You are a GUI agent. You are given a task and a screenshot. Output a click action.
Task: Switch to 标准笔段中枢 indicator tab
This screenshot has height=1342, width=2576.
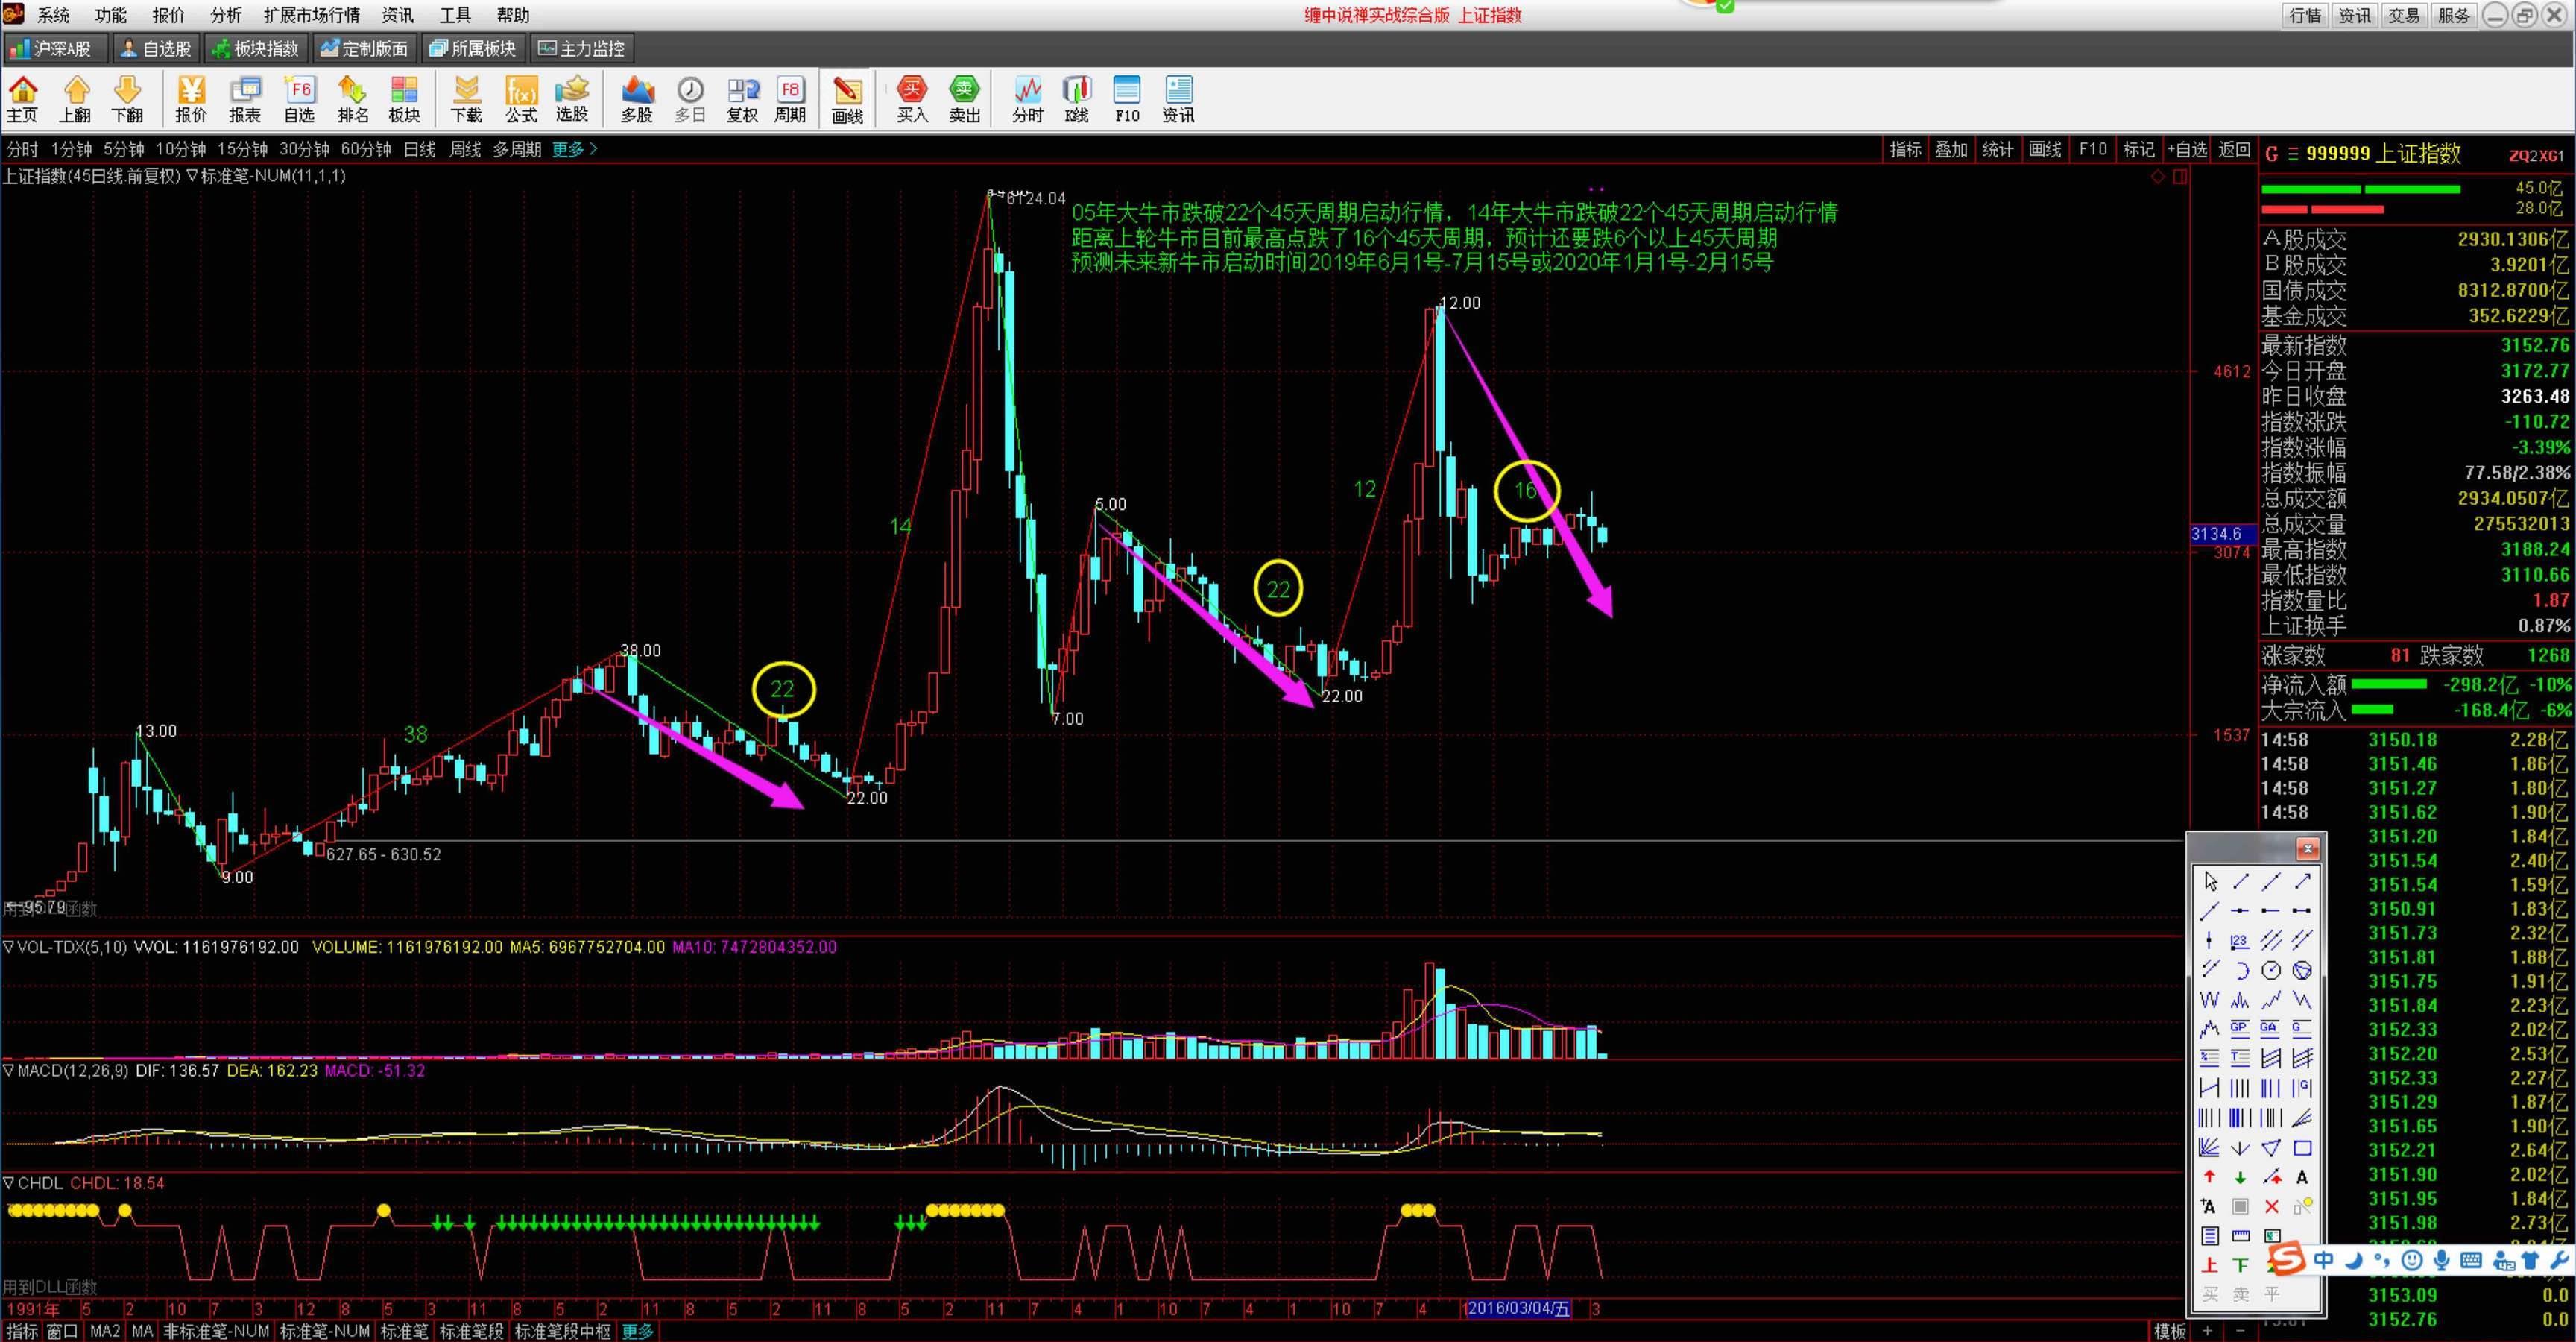coord(562,1331)
